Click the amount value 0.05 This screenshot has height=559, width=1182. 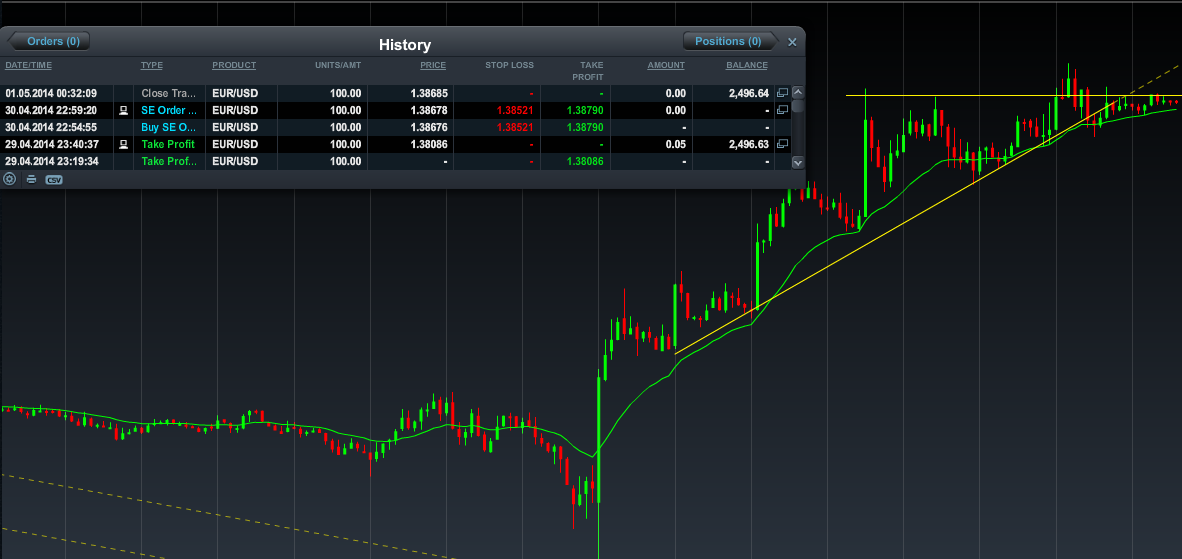point(676,144)
